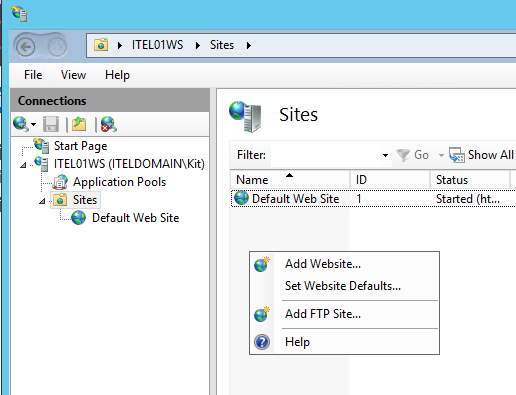Screen dimensions: 516x395
Task: Expand the arrow after Sites in breadcrumb
Action: click(x=249, y=45)
